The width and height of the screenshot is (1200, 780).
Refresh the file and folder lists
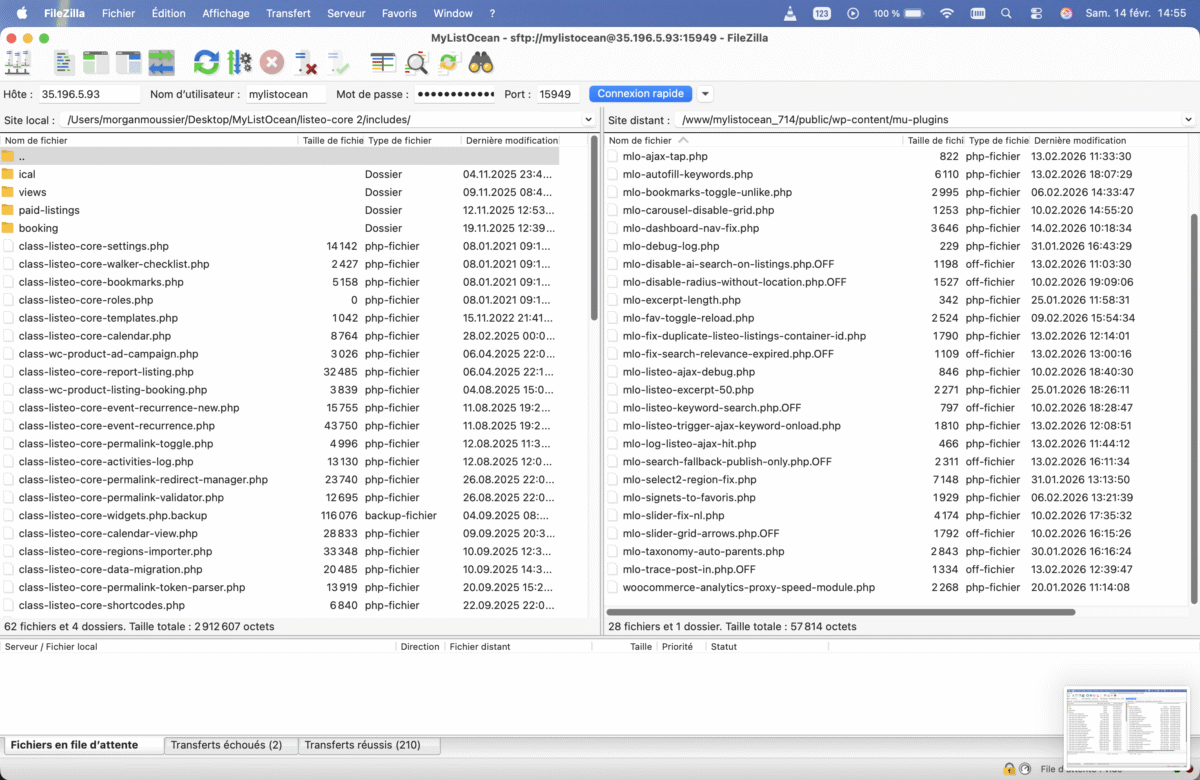pos(206,63)
